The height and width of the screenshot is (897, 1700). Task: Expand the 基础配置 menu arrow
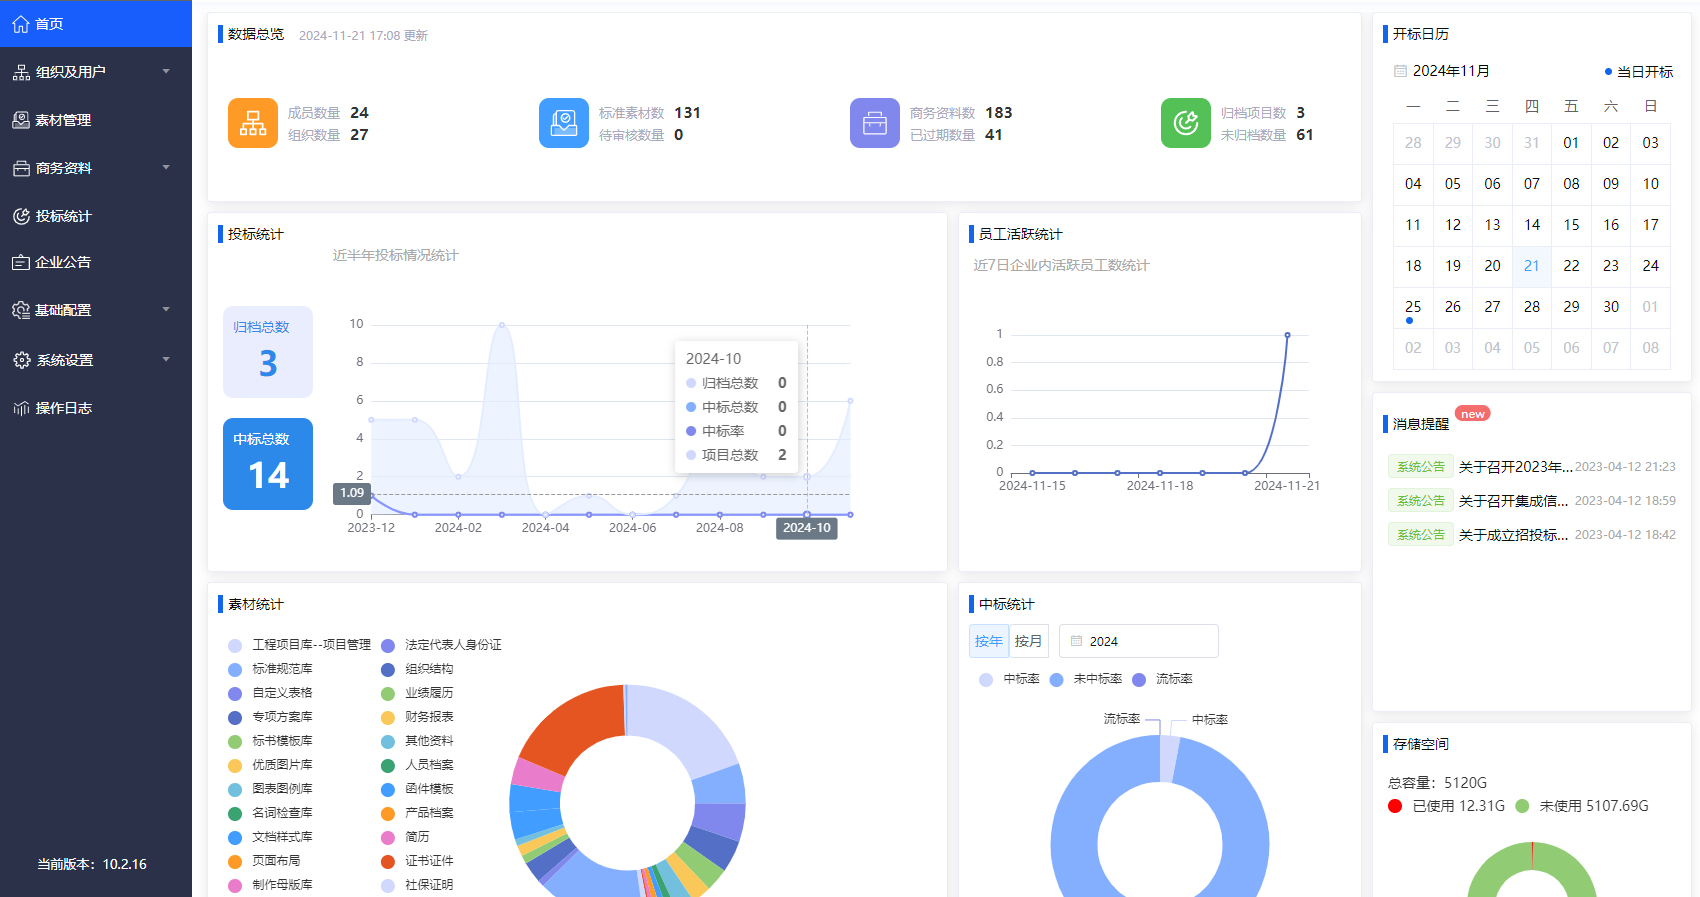[x=166, y=310]
